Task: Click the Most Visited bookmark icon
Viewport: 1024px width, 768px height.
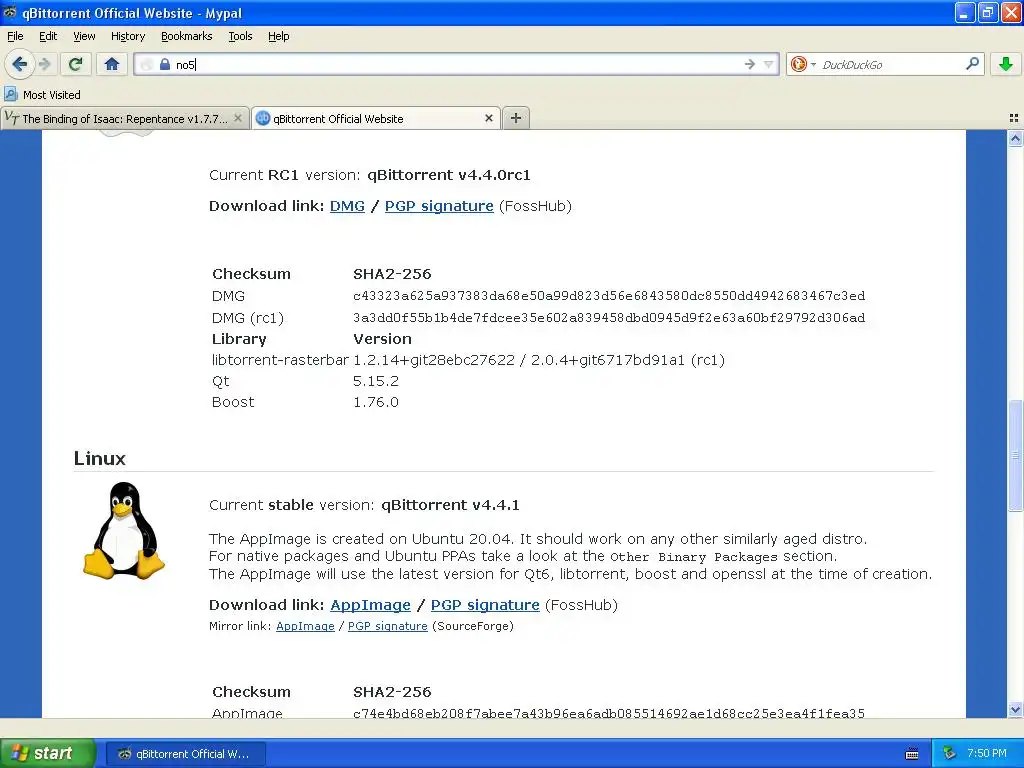Action: [11, 94]
